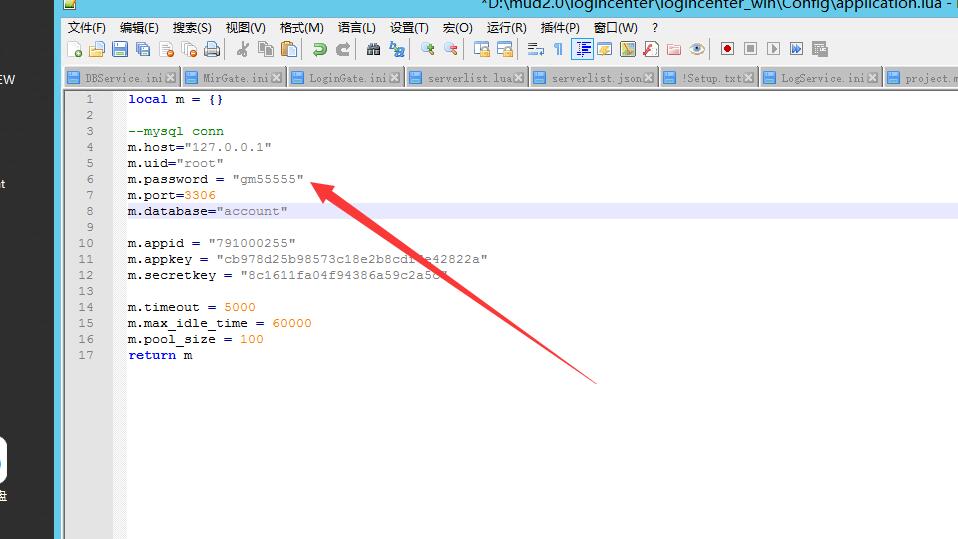Open the 文件(F) menu
Viewport: 958px width, 539px height.
86,28
